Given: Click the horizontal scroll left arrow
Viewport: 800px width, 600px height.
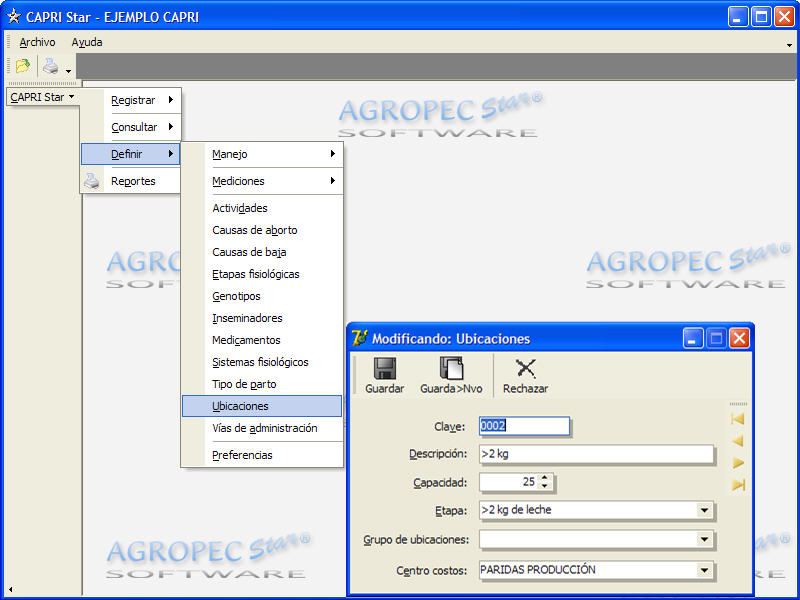Looking at the screenshot, I should (11, 590).
